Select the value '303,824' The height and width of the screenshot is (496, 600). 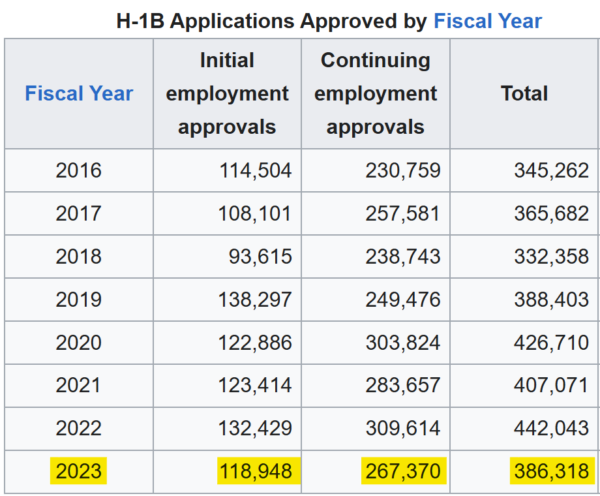pos(403,342)
